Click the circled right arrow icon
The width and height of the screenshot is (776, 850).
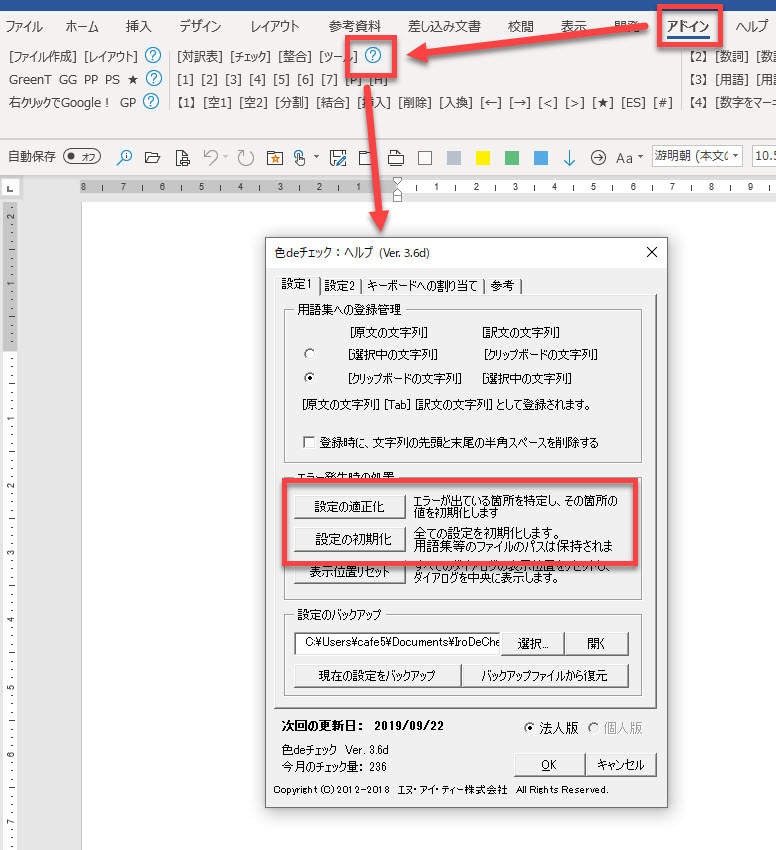point(599,157)
